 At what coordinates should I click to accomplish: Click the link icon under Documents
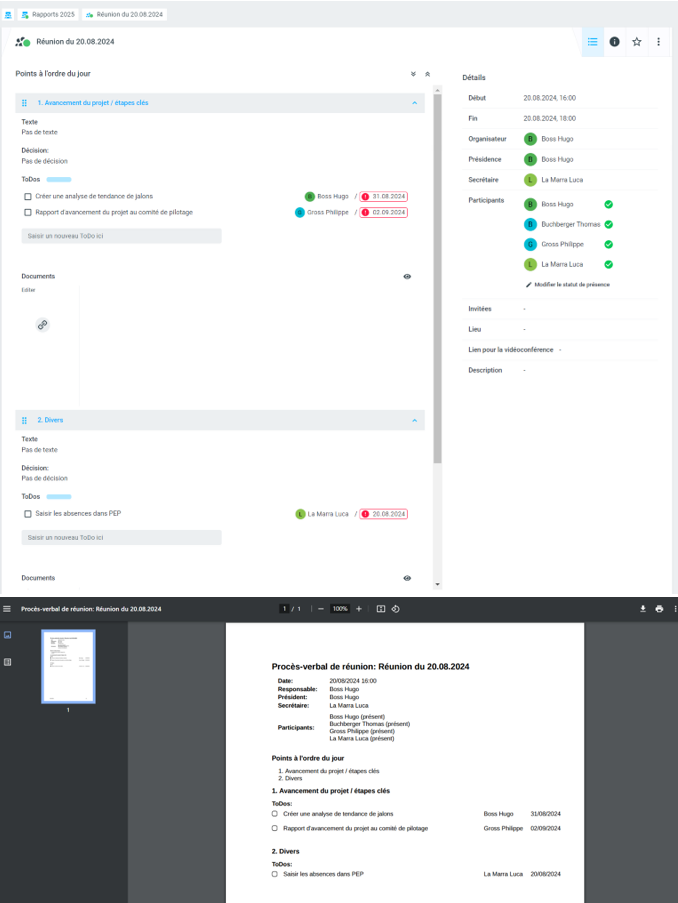43,325
